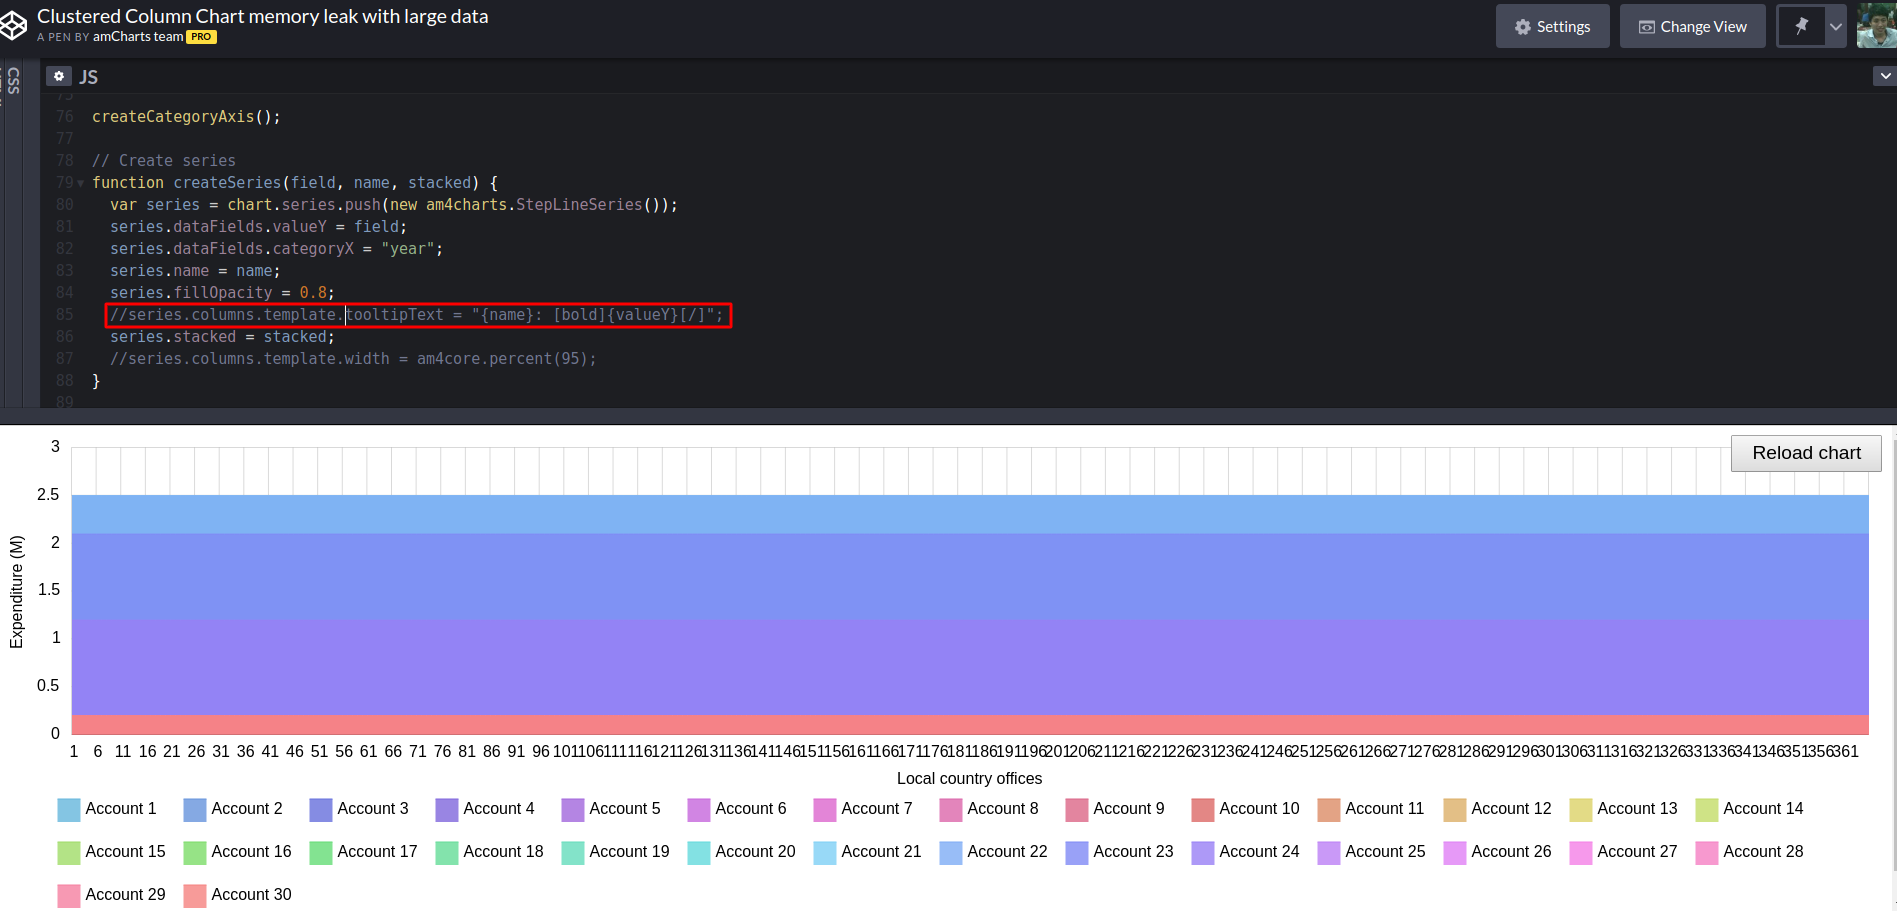Click the PRO badge
Viewport: 1897px width, 911px height.
[x=201, y=37]
